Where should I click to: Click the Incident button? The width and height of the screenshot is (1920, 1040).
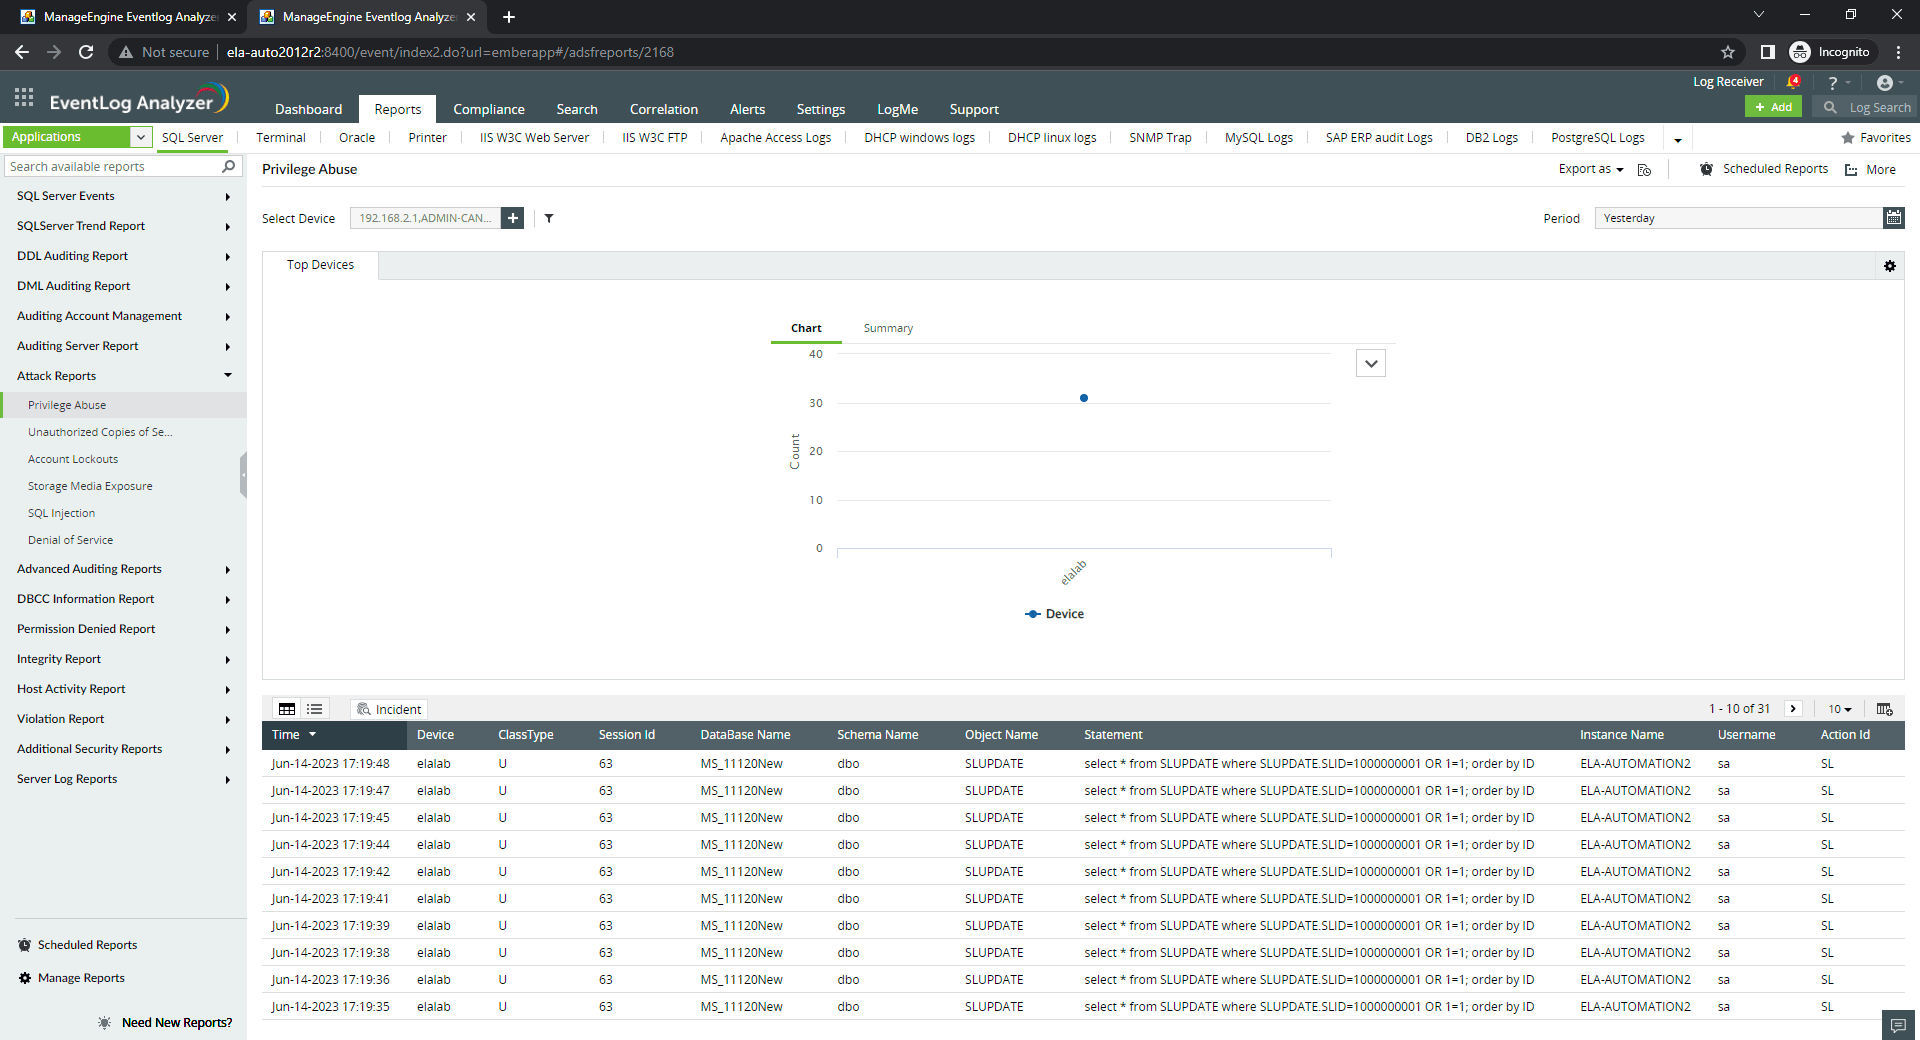[x=389, y=709]
